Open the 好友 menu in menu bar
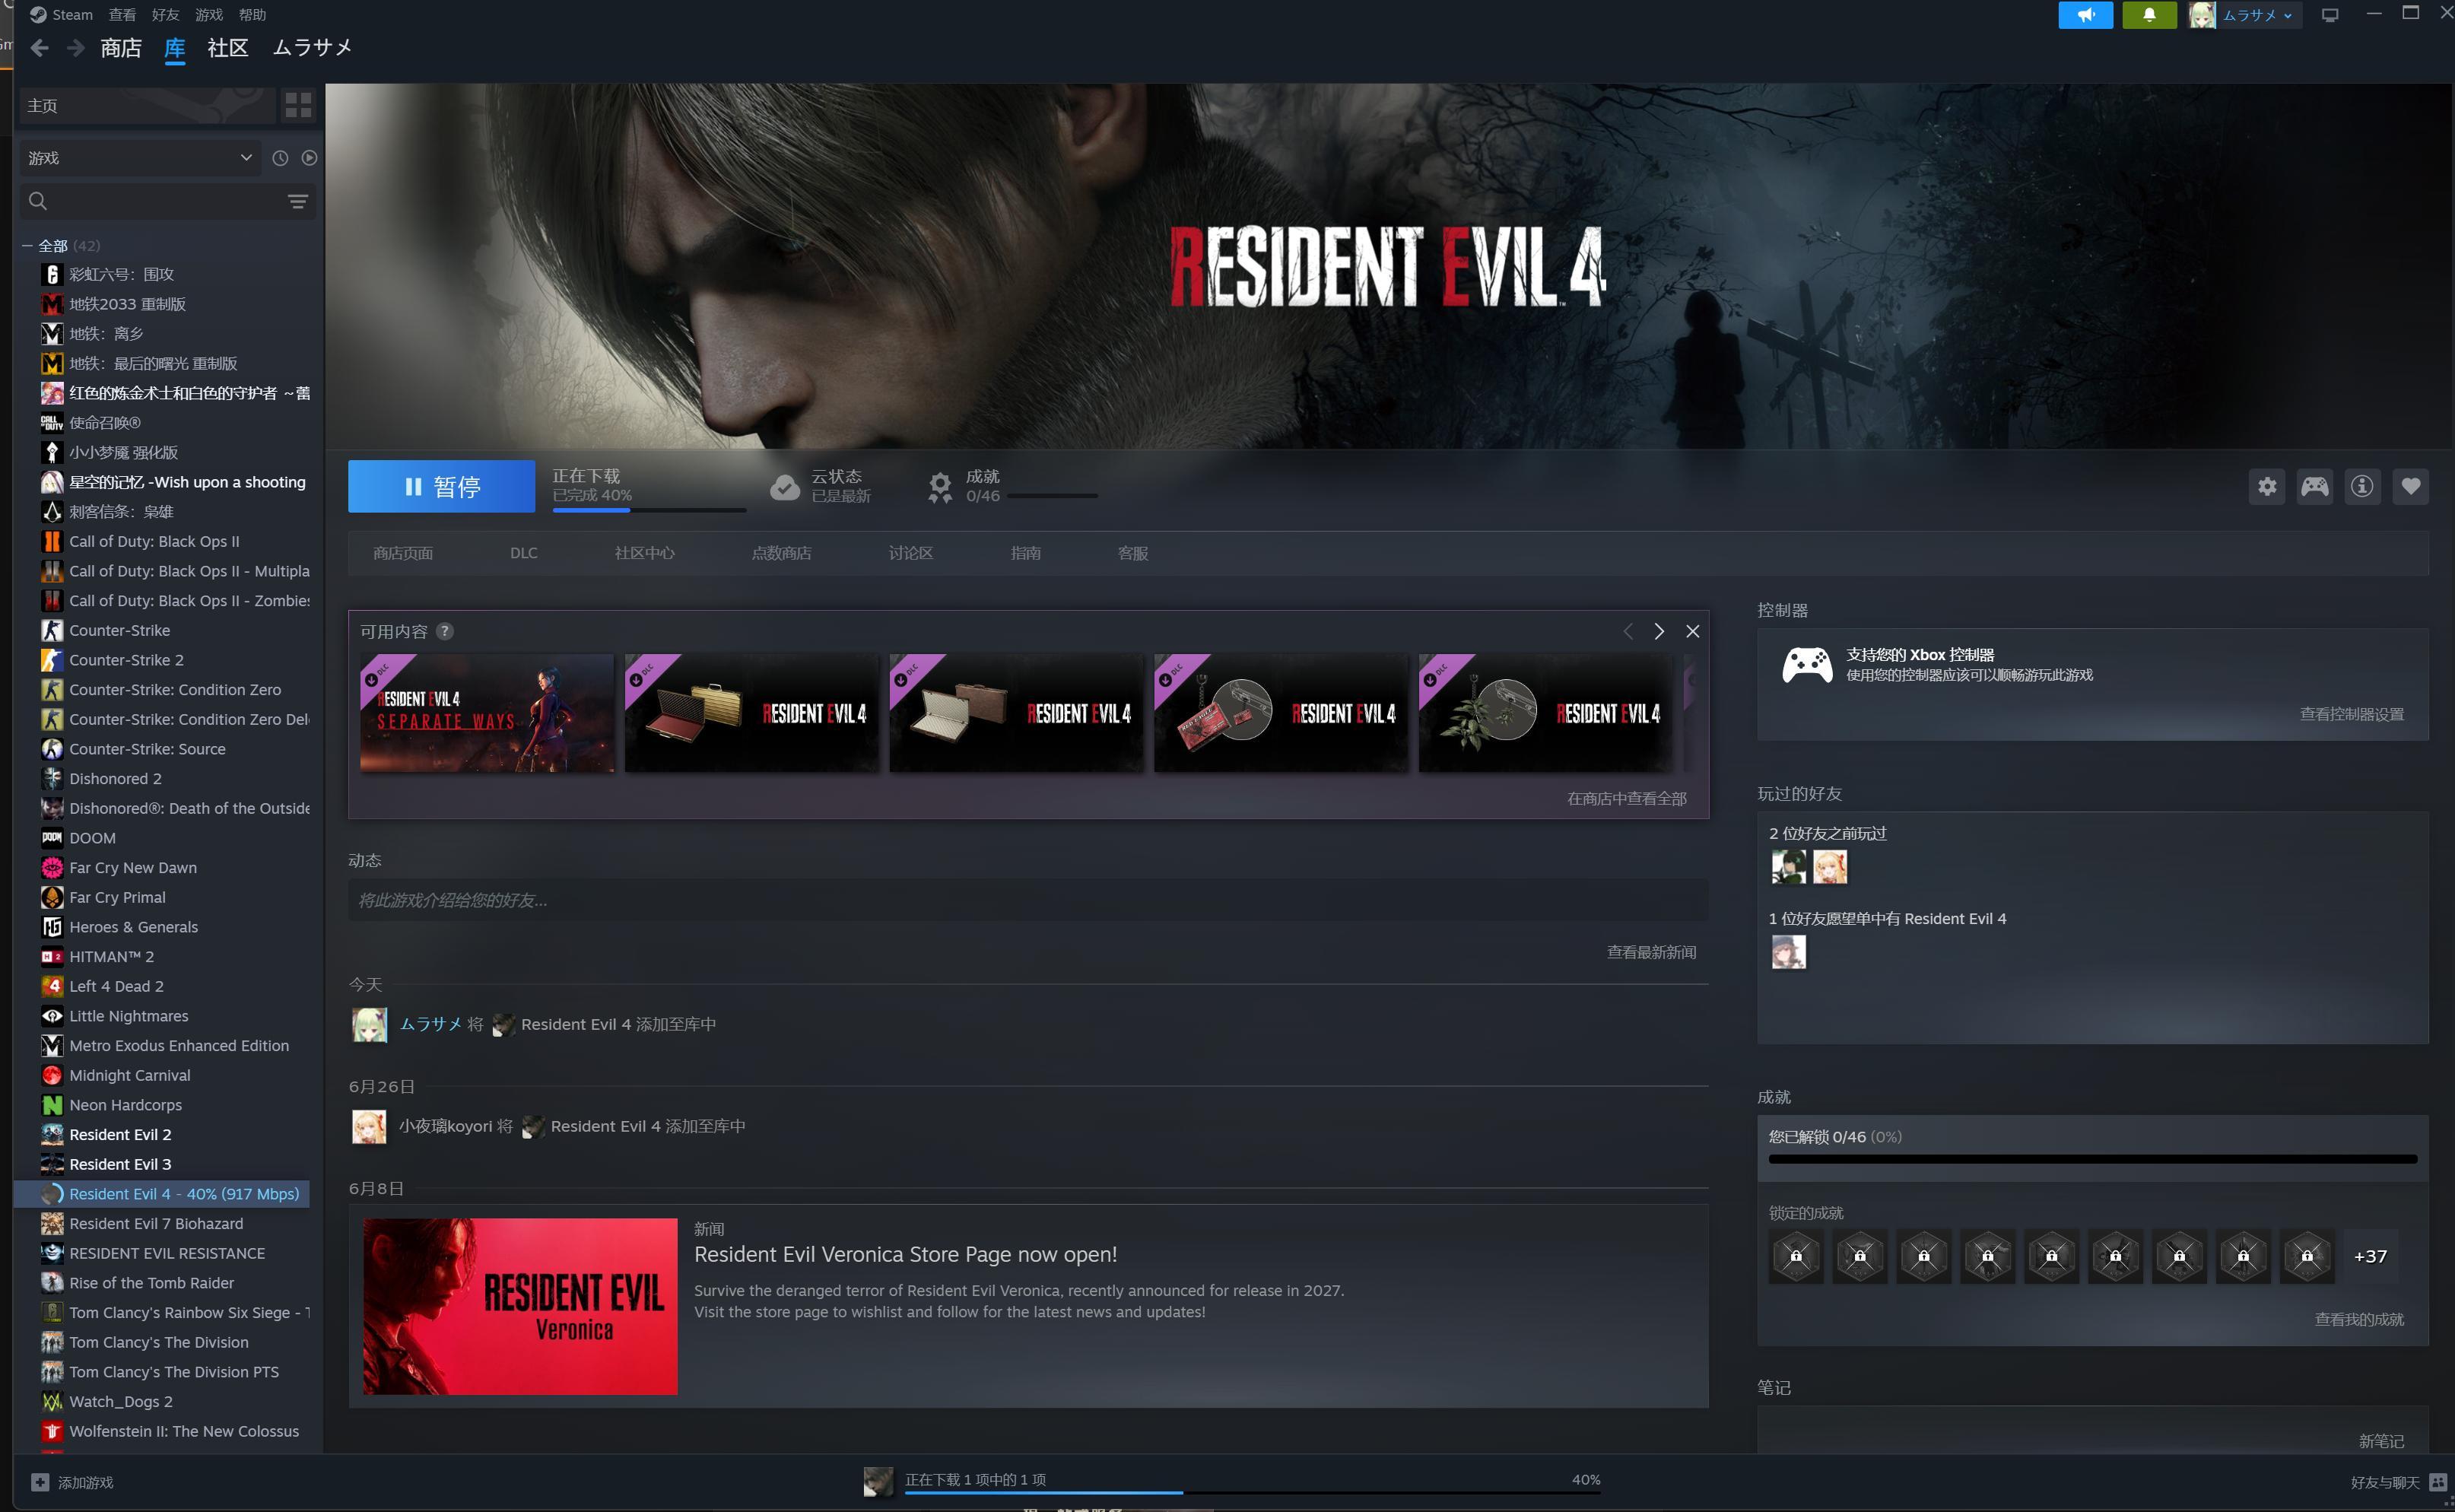Screen dimensions: 2455x1512 pos(165,15)
